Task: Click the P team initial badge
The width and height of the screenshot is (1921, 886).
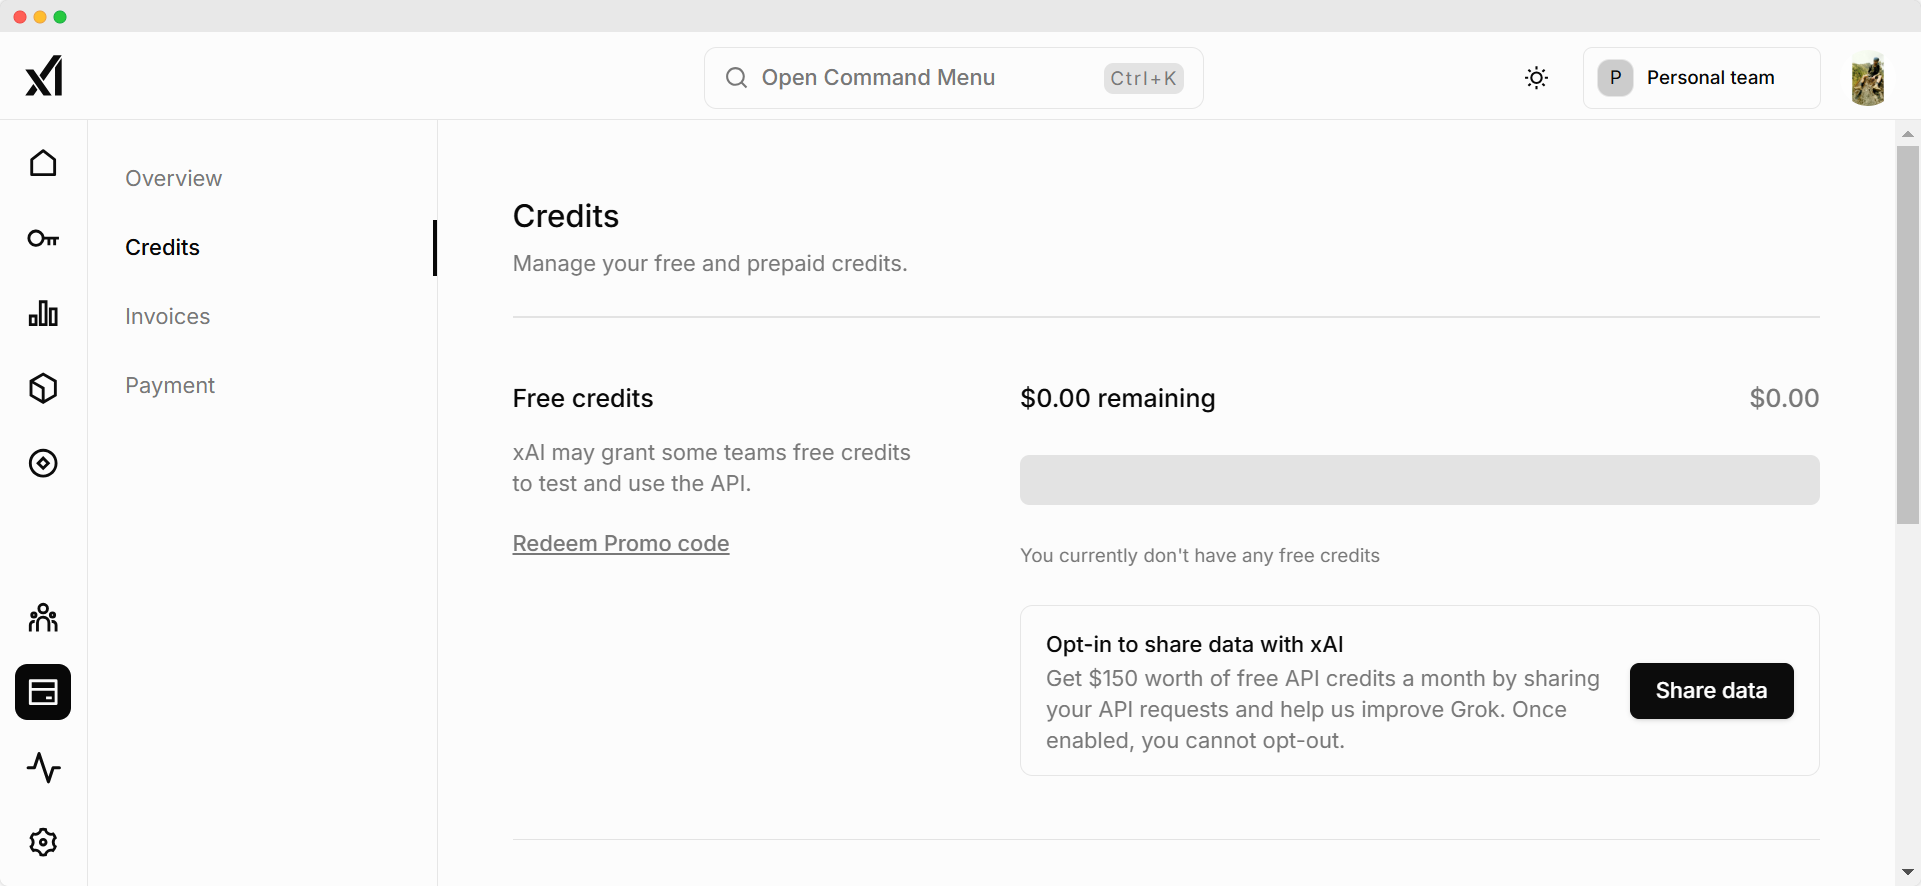Action: click(x=1615, y=78)
